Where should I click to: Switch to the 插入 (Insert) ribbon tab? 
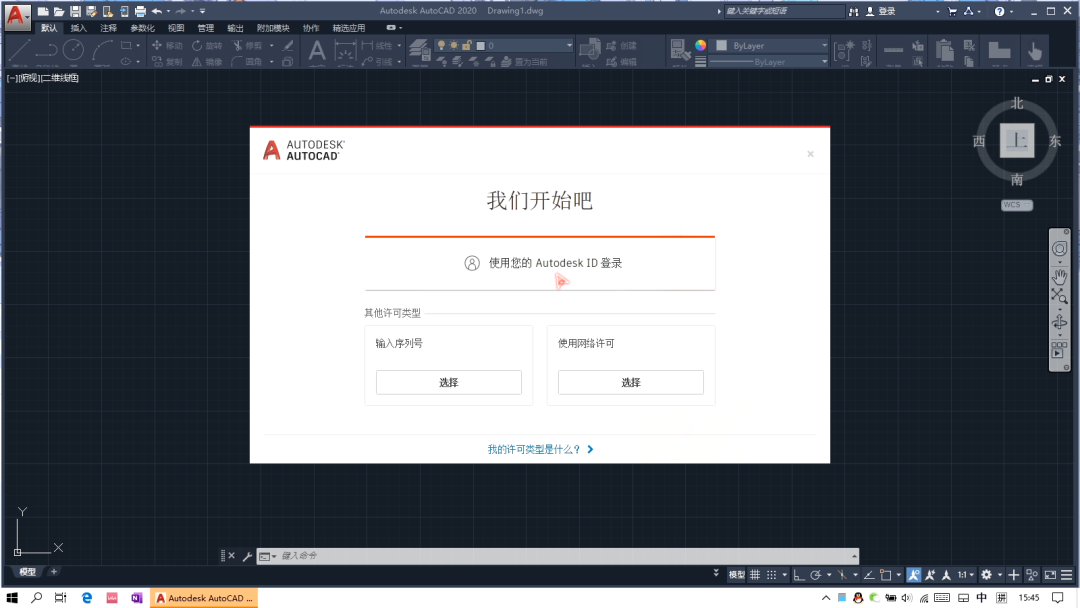coord(79,28)
